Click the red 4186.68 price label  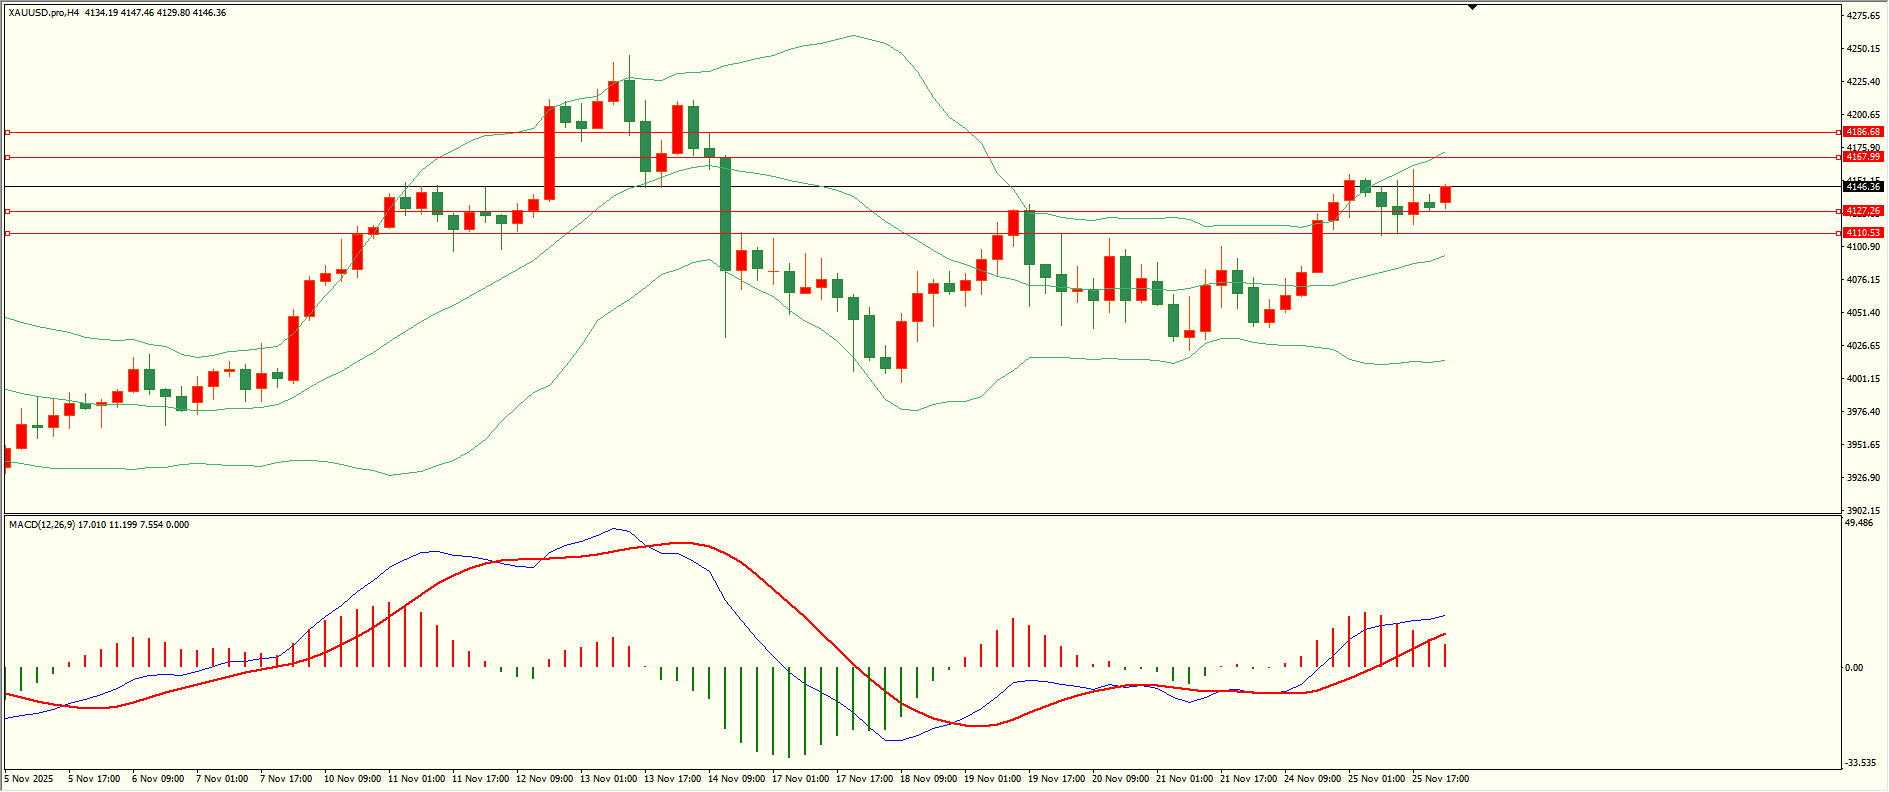coord(1863,132)
